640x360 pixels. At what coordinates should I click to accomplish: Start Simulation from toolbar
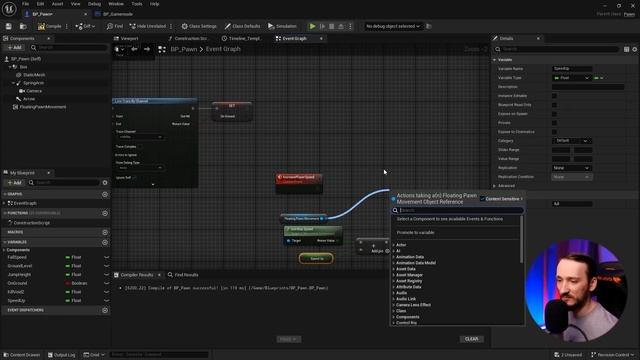coord(282,26)
